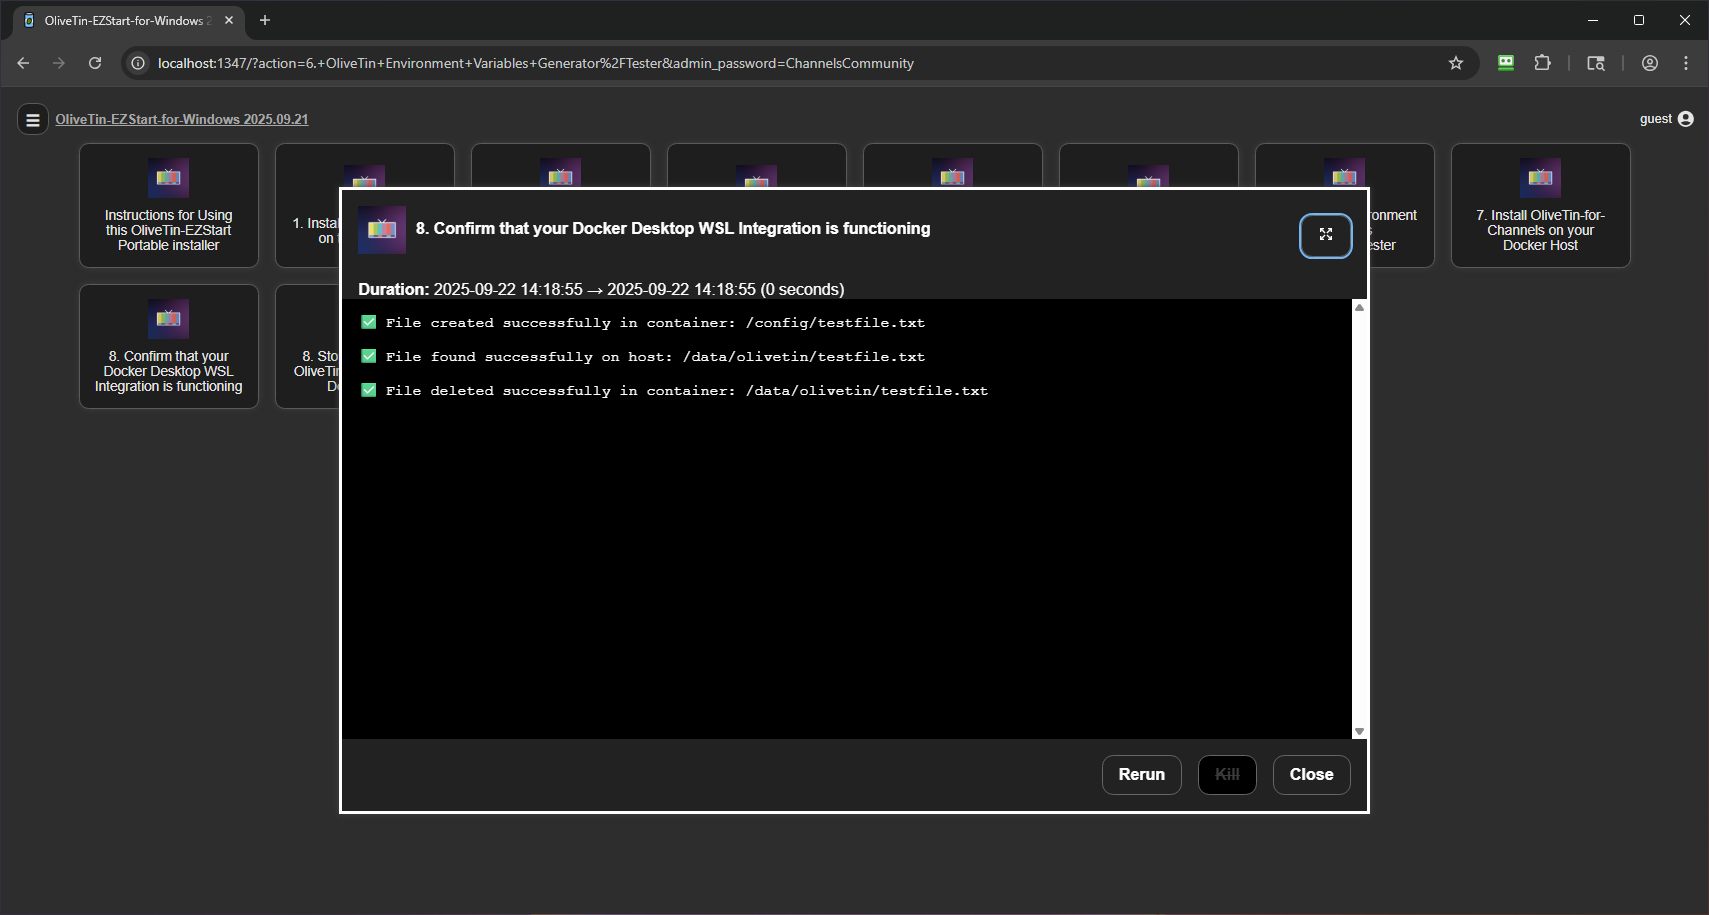This screenshot has height=915, width=1709.
Task: Click the green extension icon in toolbar
Action: (1505, 63)
